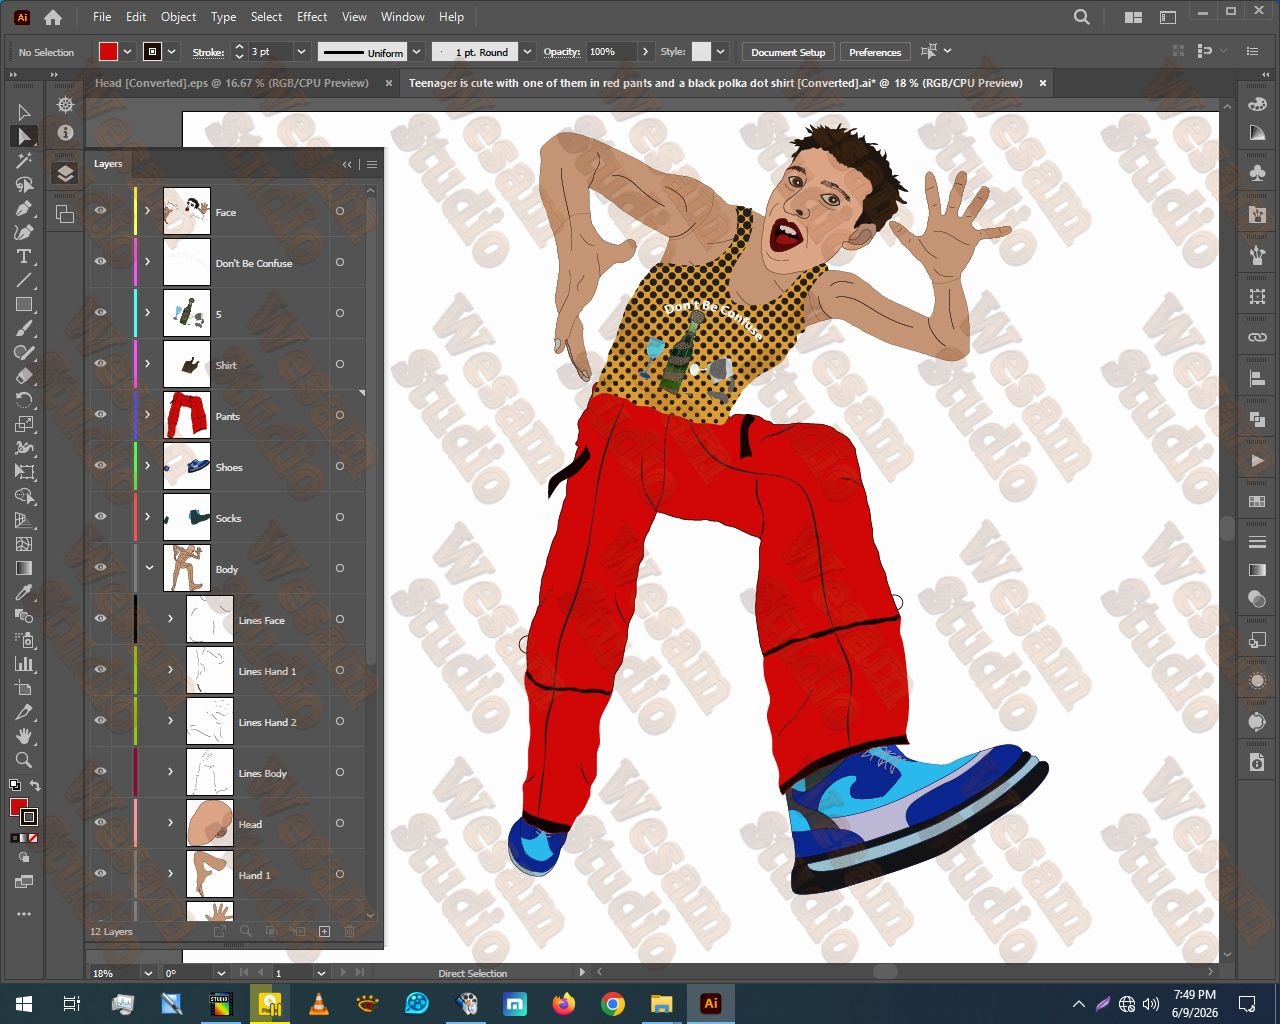This screenshot has height=1024, width=1280.
Task: Select the Hand tool
Action: coord(24,736)
